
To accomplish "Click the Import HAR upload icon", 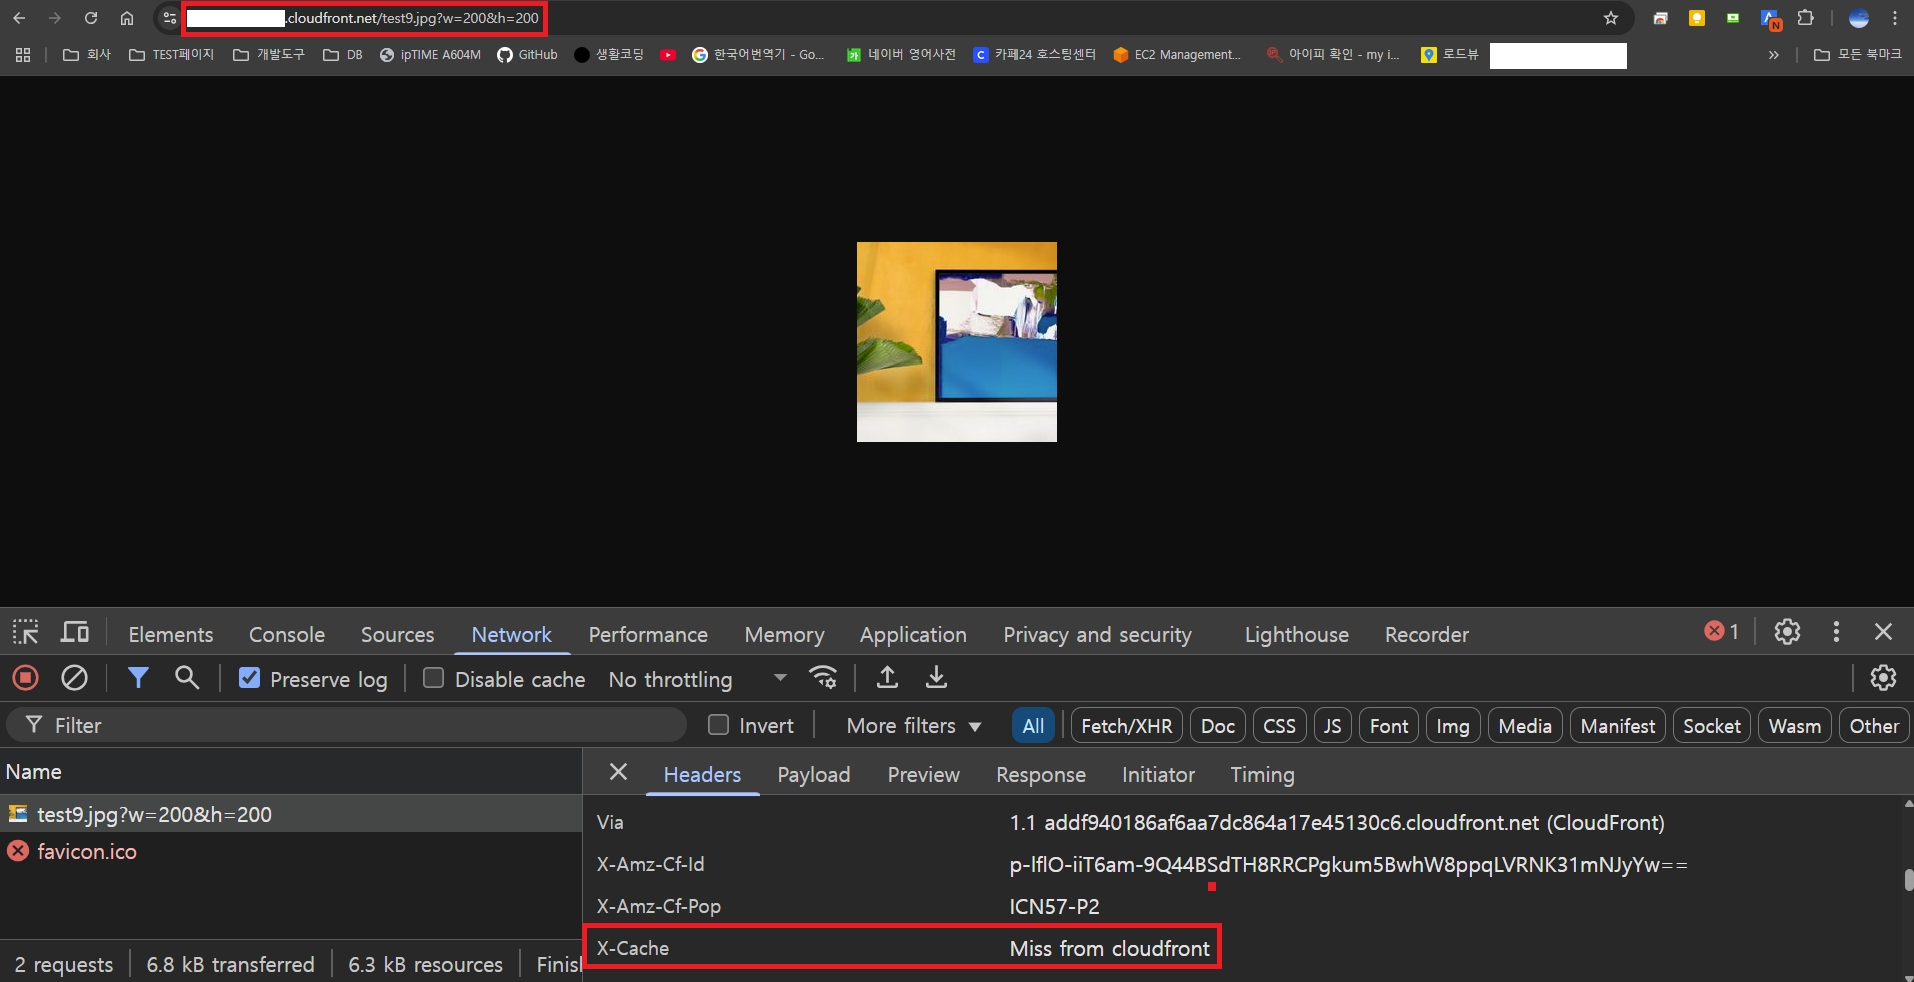I will tap(887, 678).
